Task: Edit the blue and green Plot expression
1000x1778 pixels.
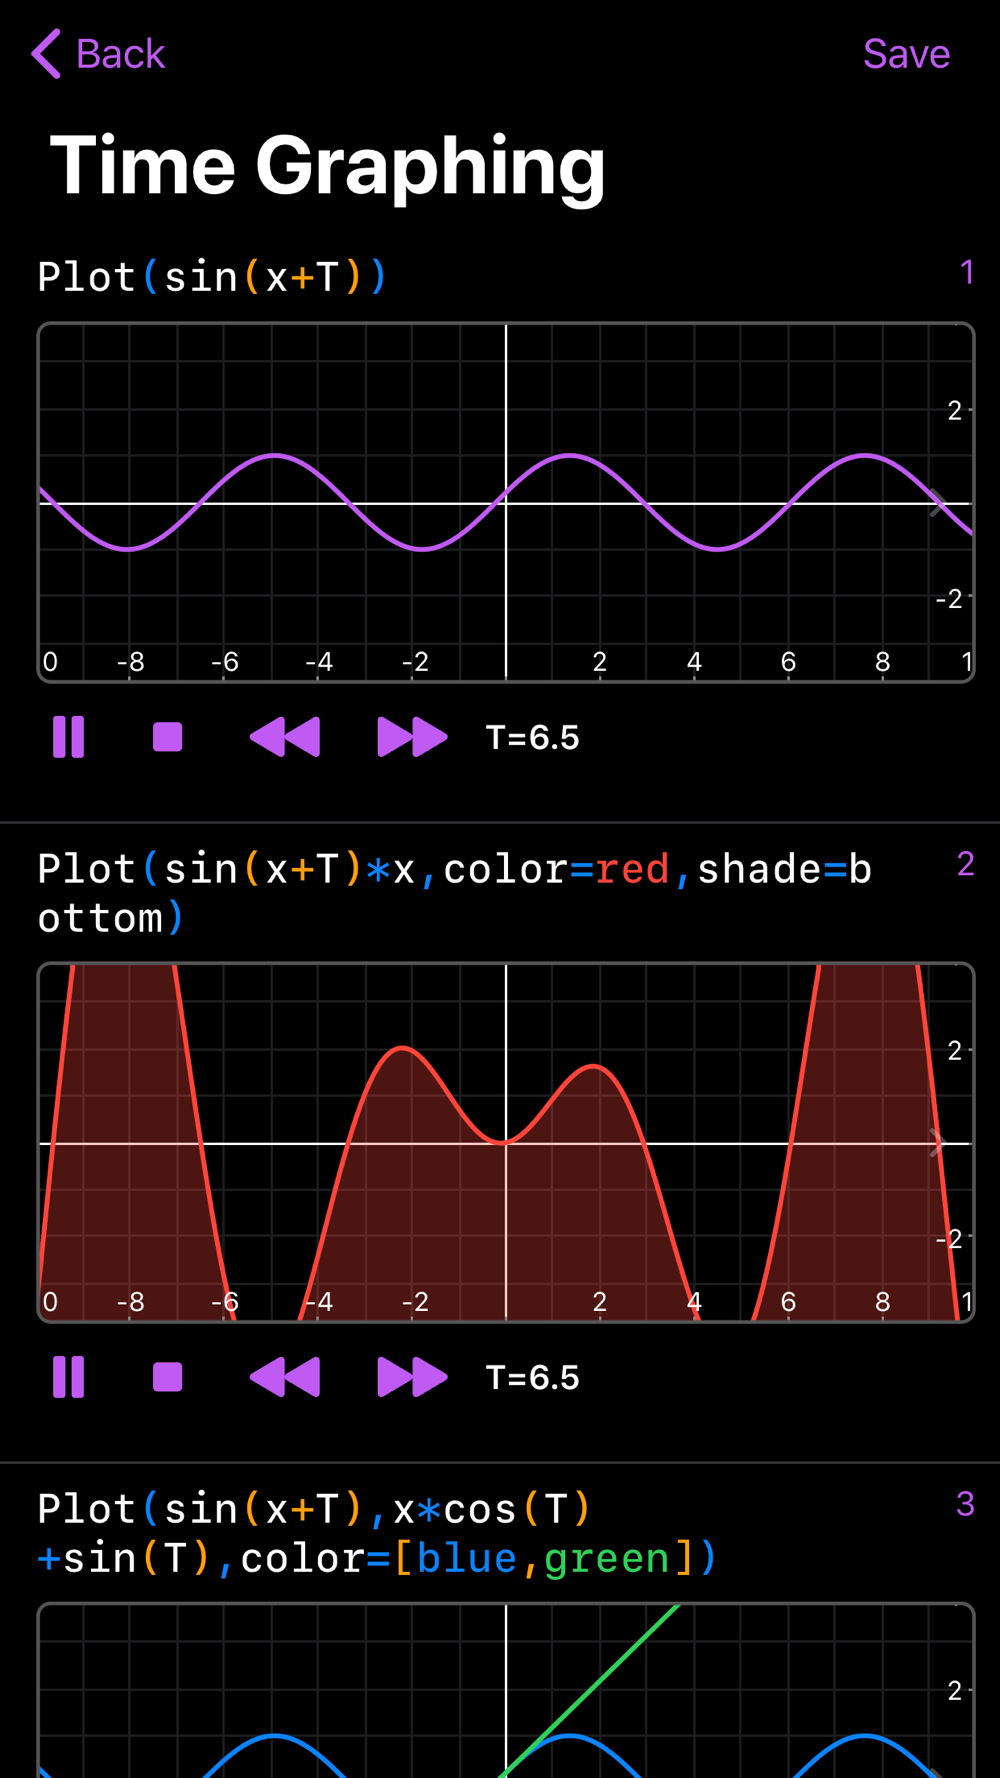Action: click(x=378, y=1534)
